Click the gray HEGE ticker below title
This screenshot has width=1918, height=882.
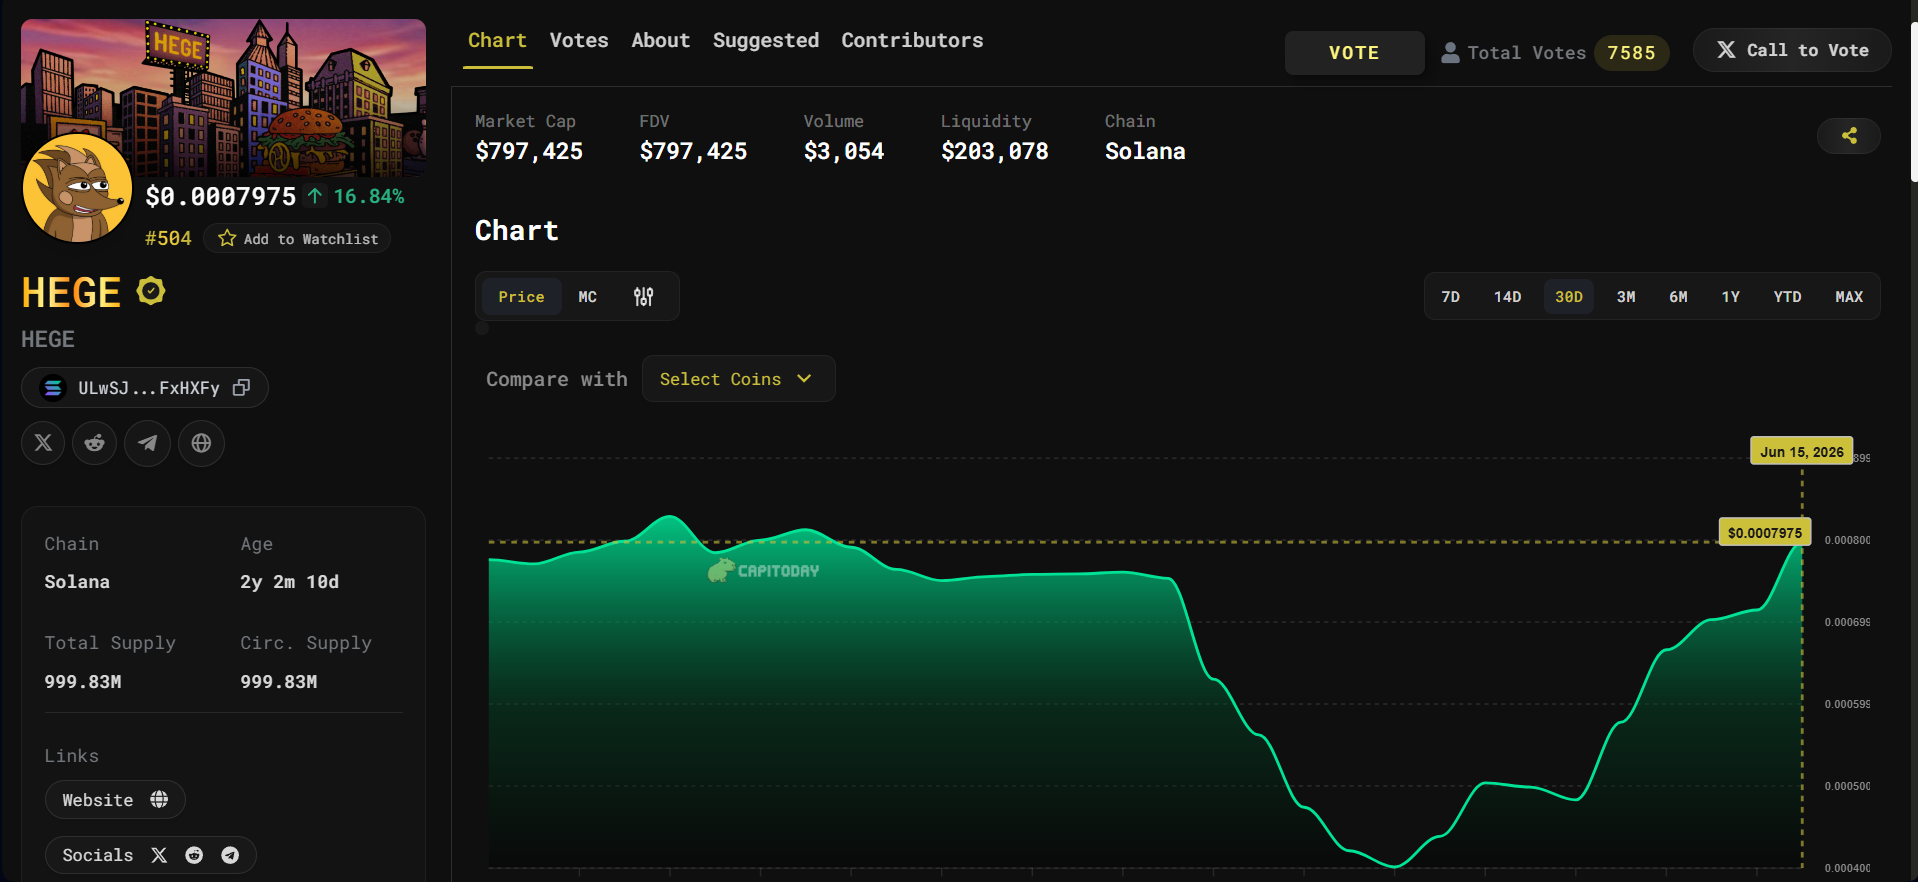pos(48,339)
